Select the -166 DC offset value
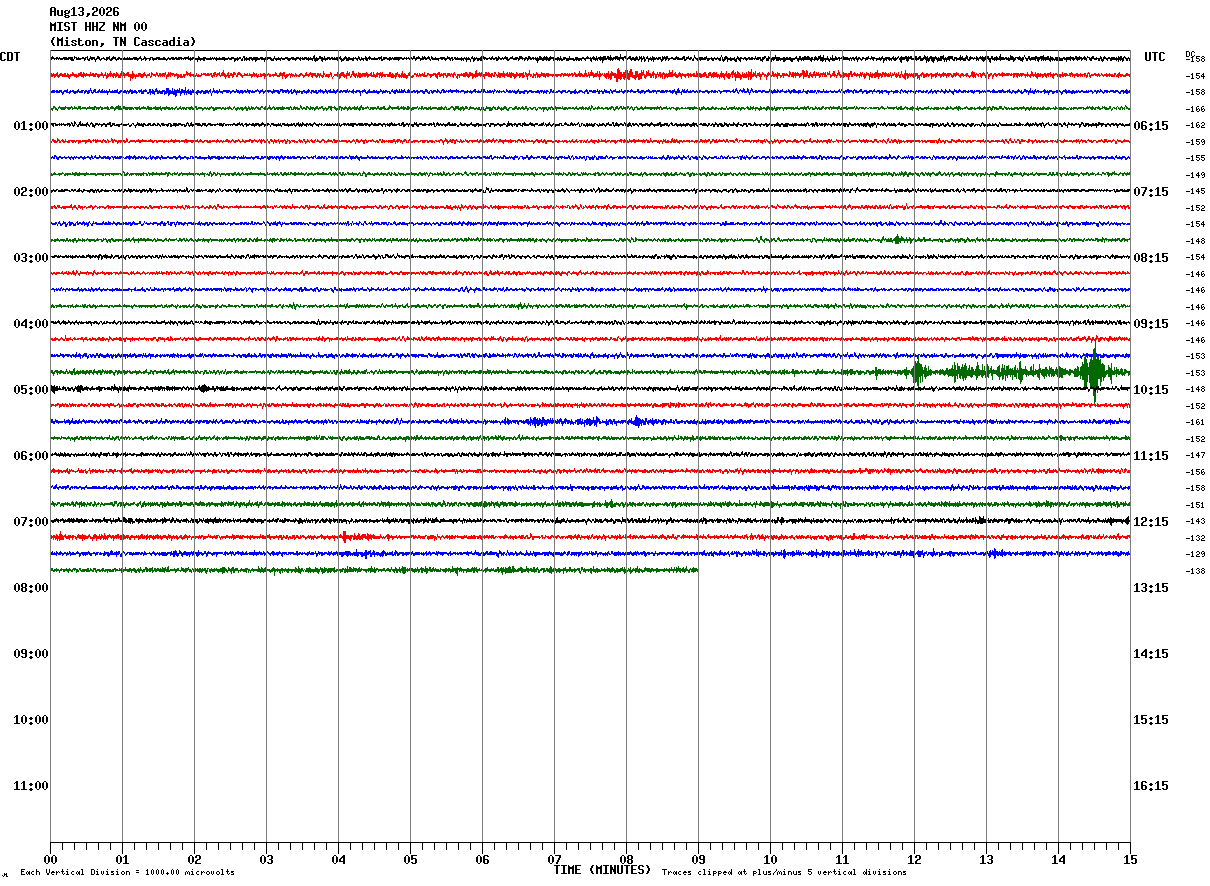 coord(1195,109)
